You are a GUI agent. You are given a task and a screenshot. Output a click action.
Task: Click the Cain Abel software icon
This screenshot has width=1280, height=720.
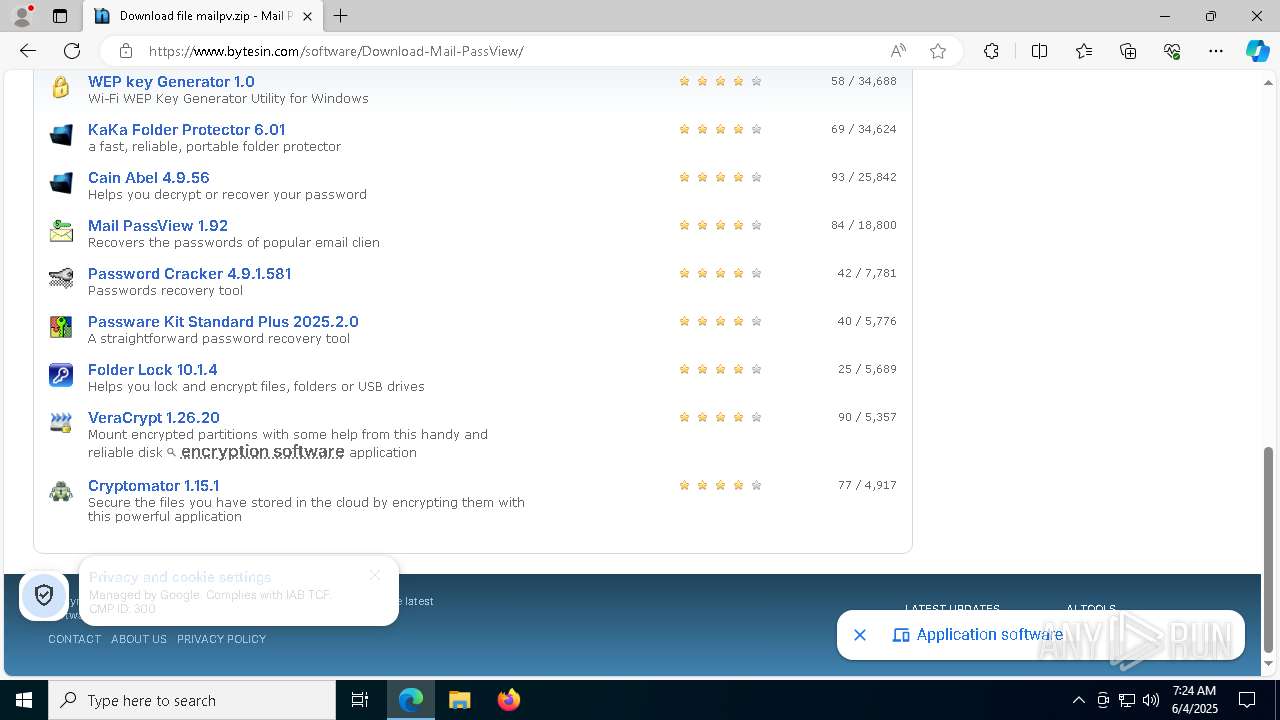[x=61, y=183]
